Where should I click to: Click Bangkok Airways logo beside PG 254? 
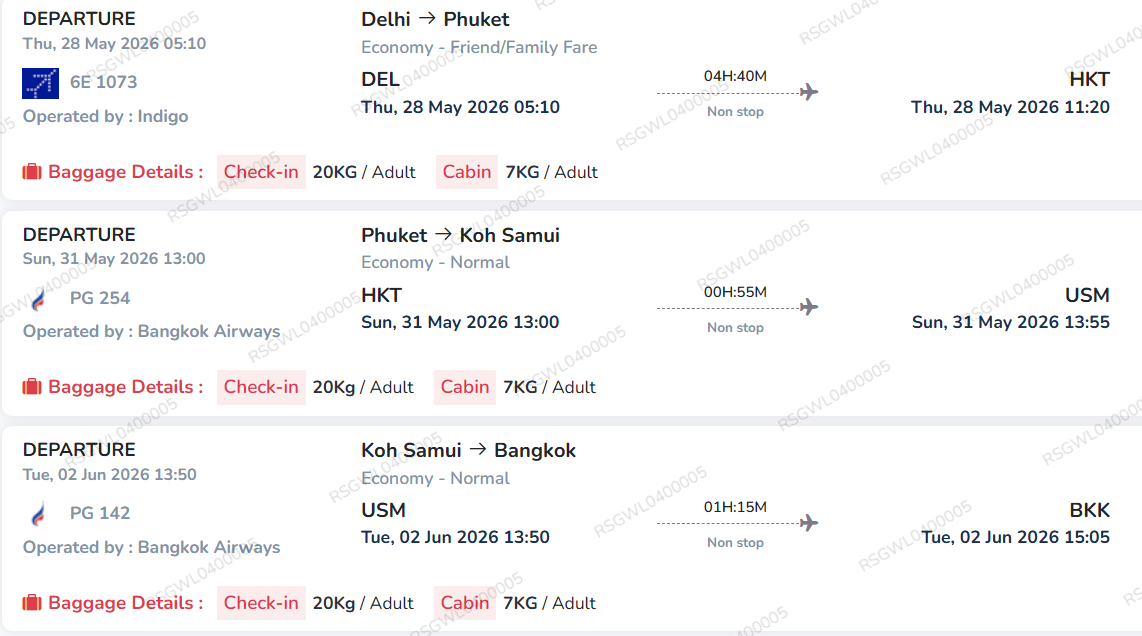point(39,298)
